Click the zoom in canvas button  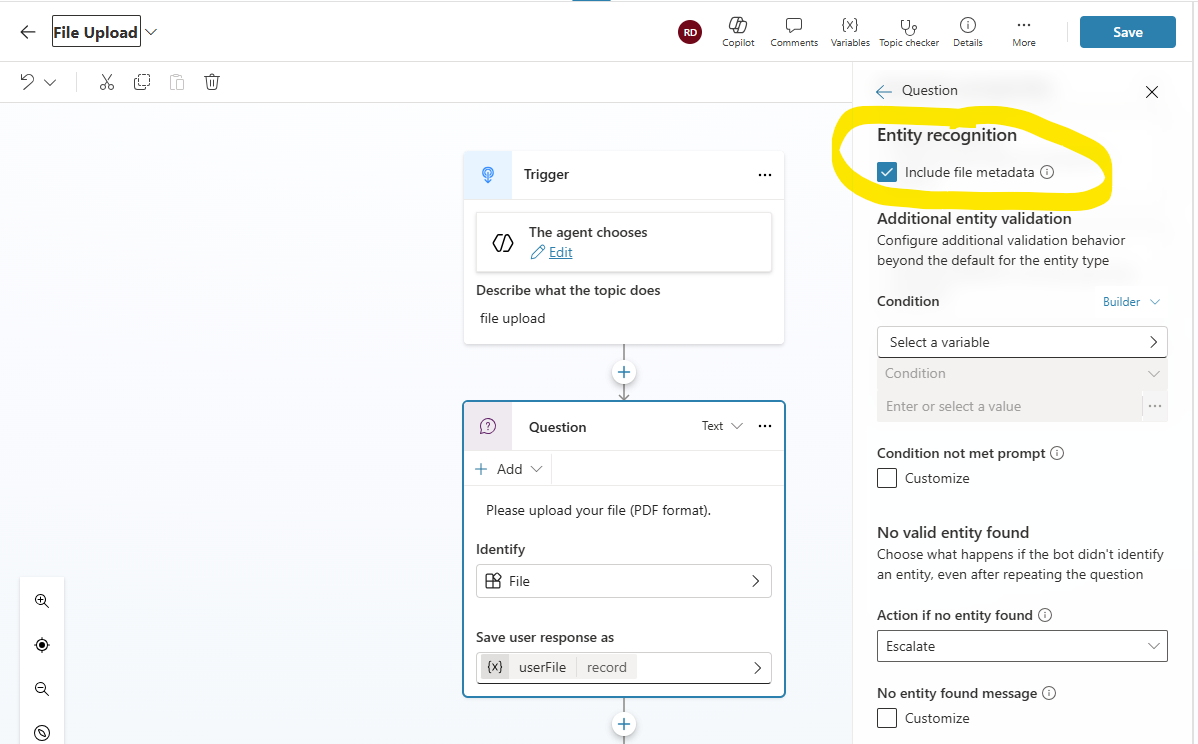coord(42,601)
